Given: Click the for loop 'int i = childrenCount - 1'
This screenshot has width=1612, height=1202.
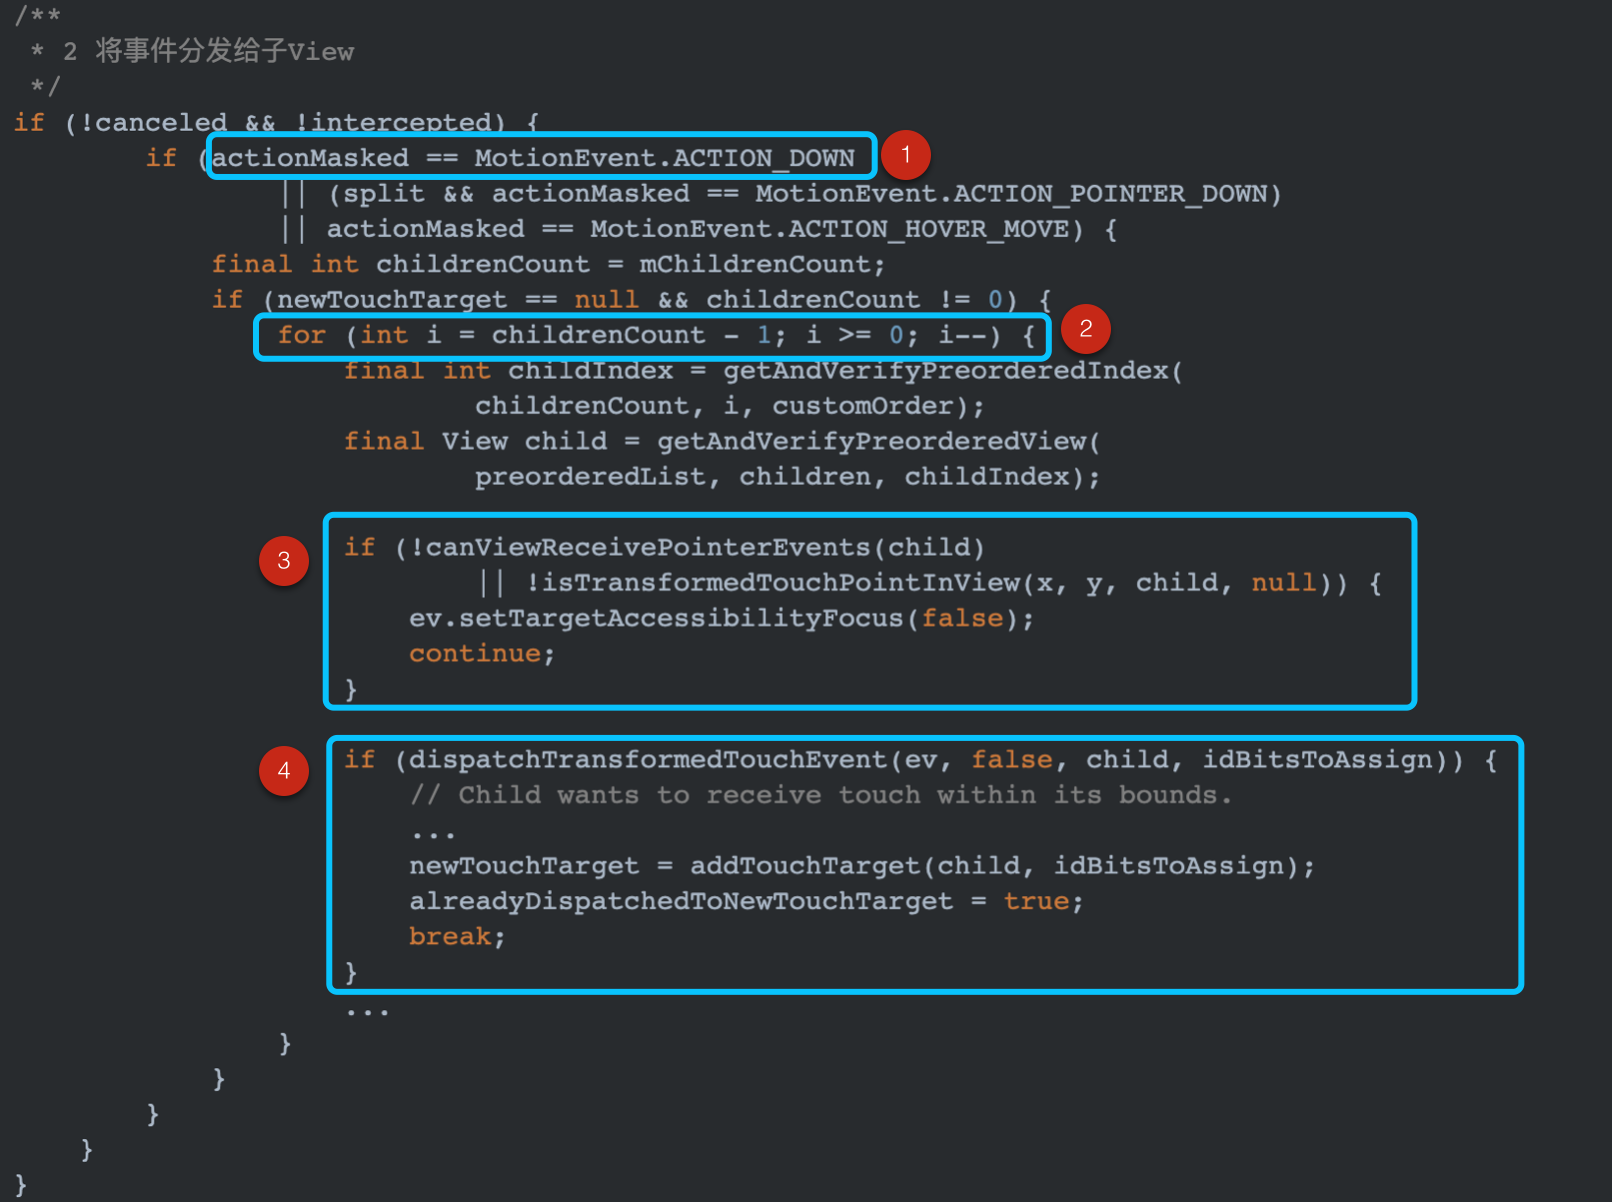Looking at the screenshot, I should [565, 335].
